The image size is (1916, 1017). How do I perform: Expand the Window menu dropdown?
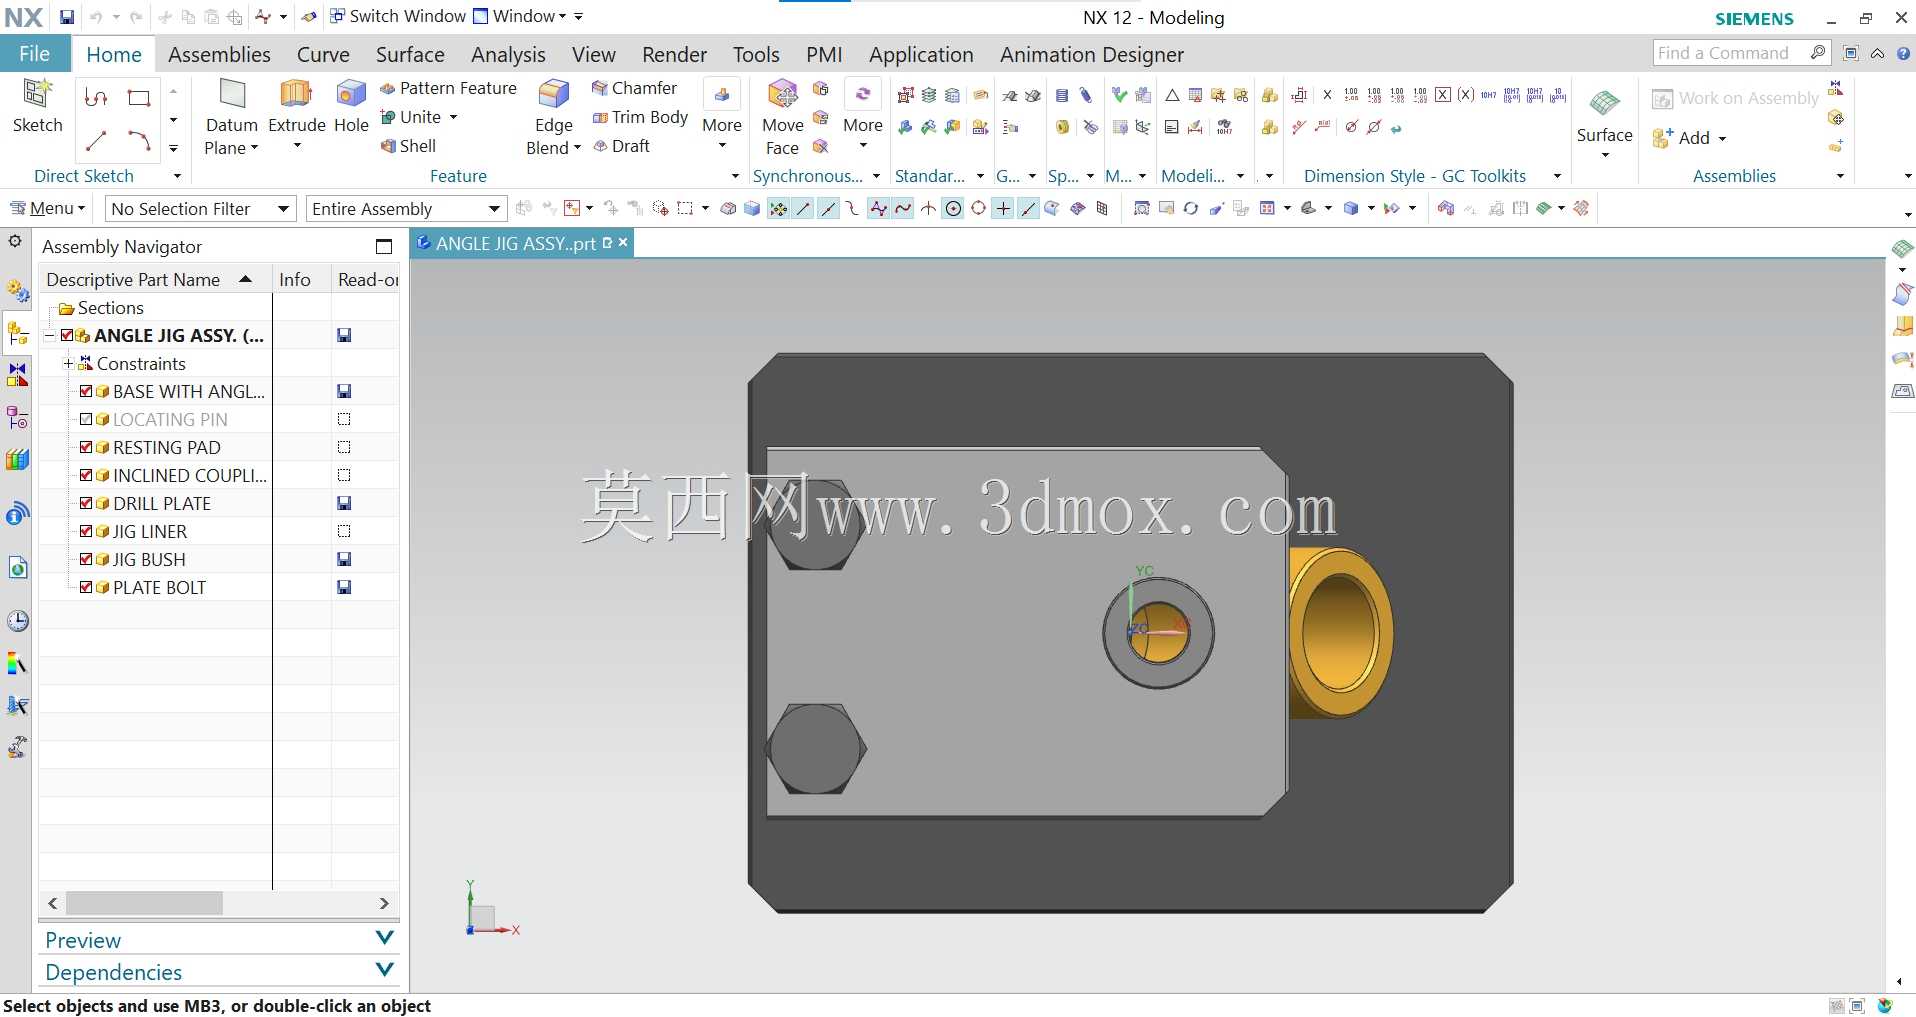click(x=562, y=17)
